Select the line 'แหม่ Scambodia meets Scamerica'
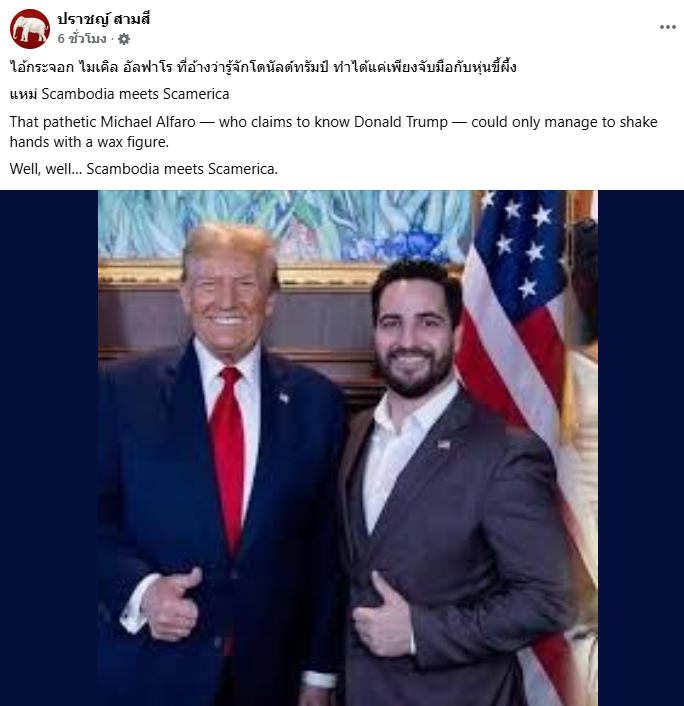The width and height of the screenshot is (684, 706). coord(119,94)
